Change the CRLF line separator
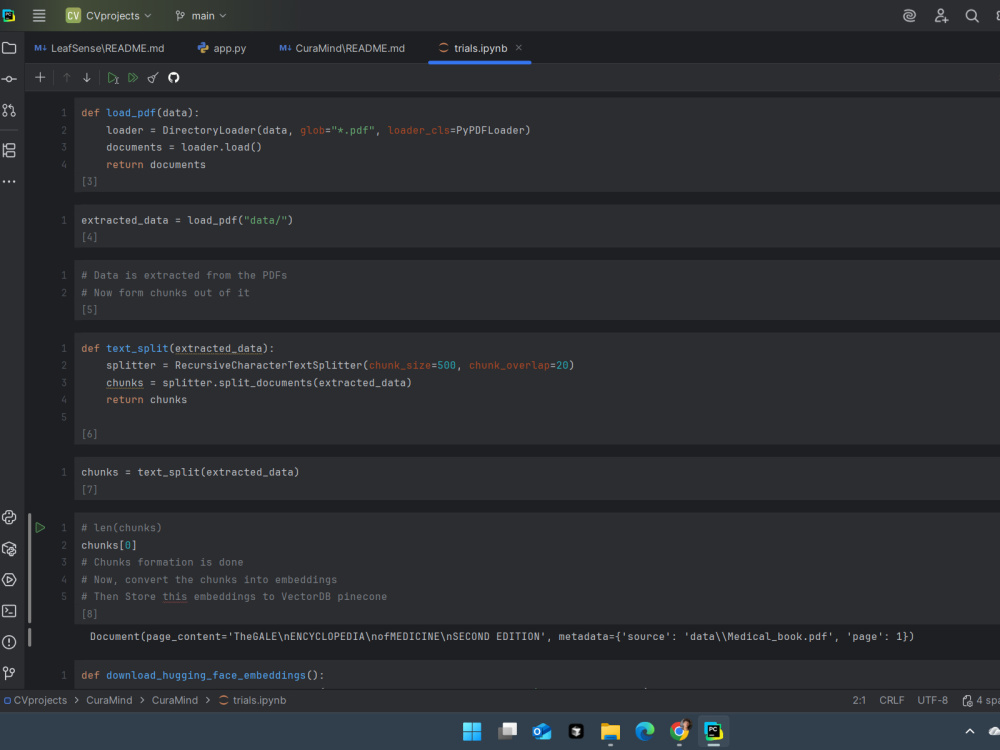The image size is (1000, 750). (x=892, y=700)
